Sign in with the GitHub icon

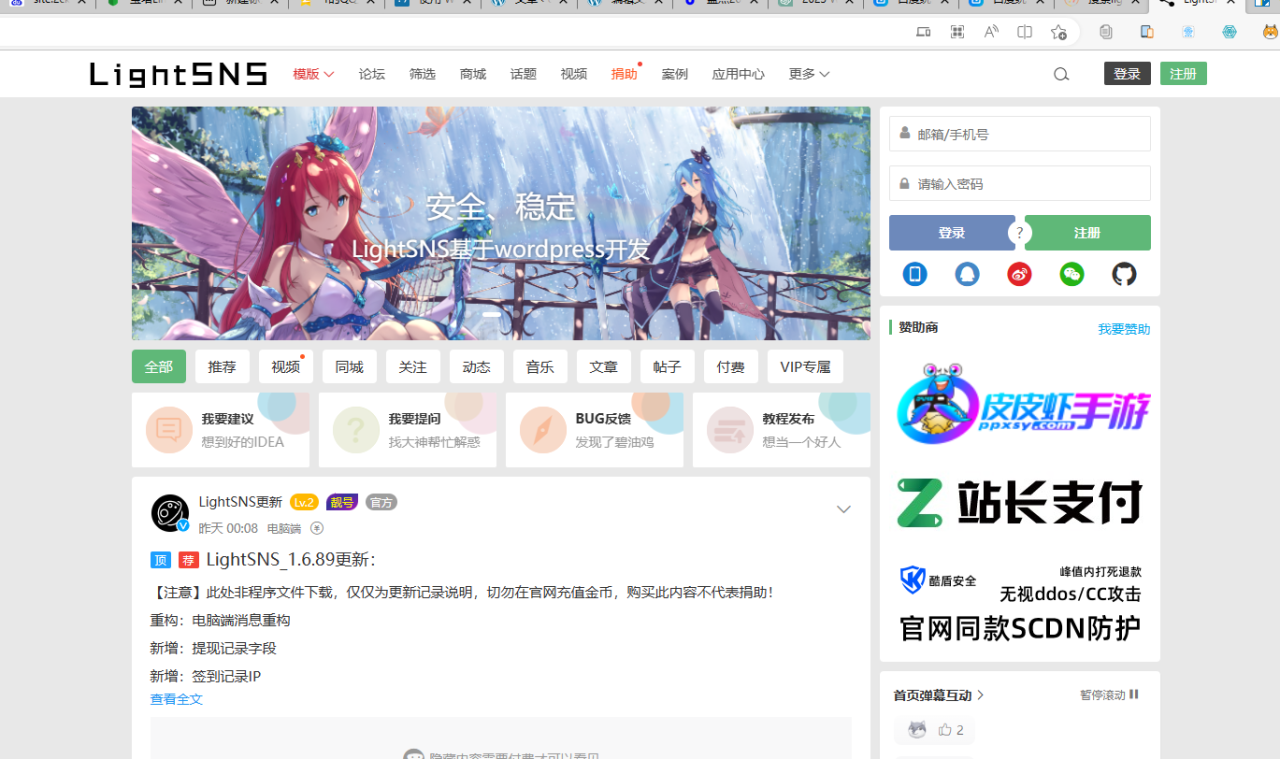[x=1124, y=274]
